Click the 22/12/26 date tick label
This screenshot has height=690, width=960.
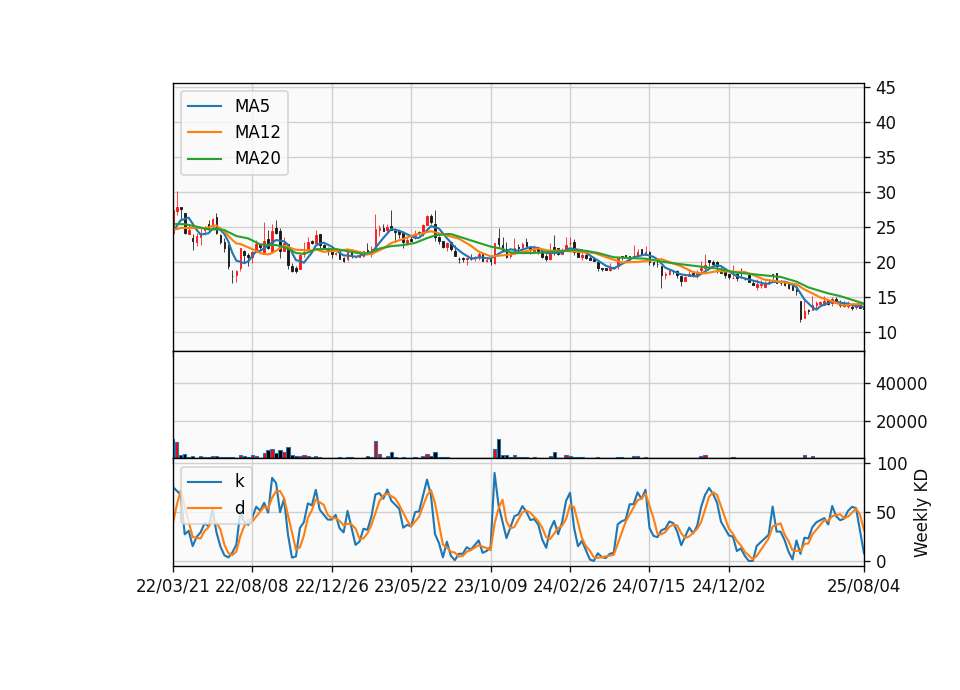tap(332, 587)
